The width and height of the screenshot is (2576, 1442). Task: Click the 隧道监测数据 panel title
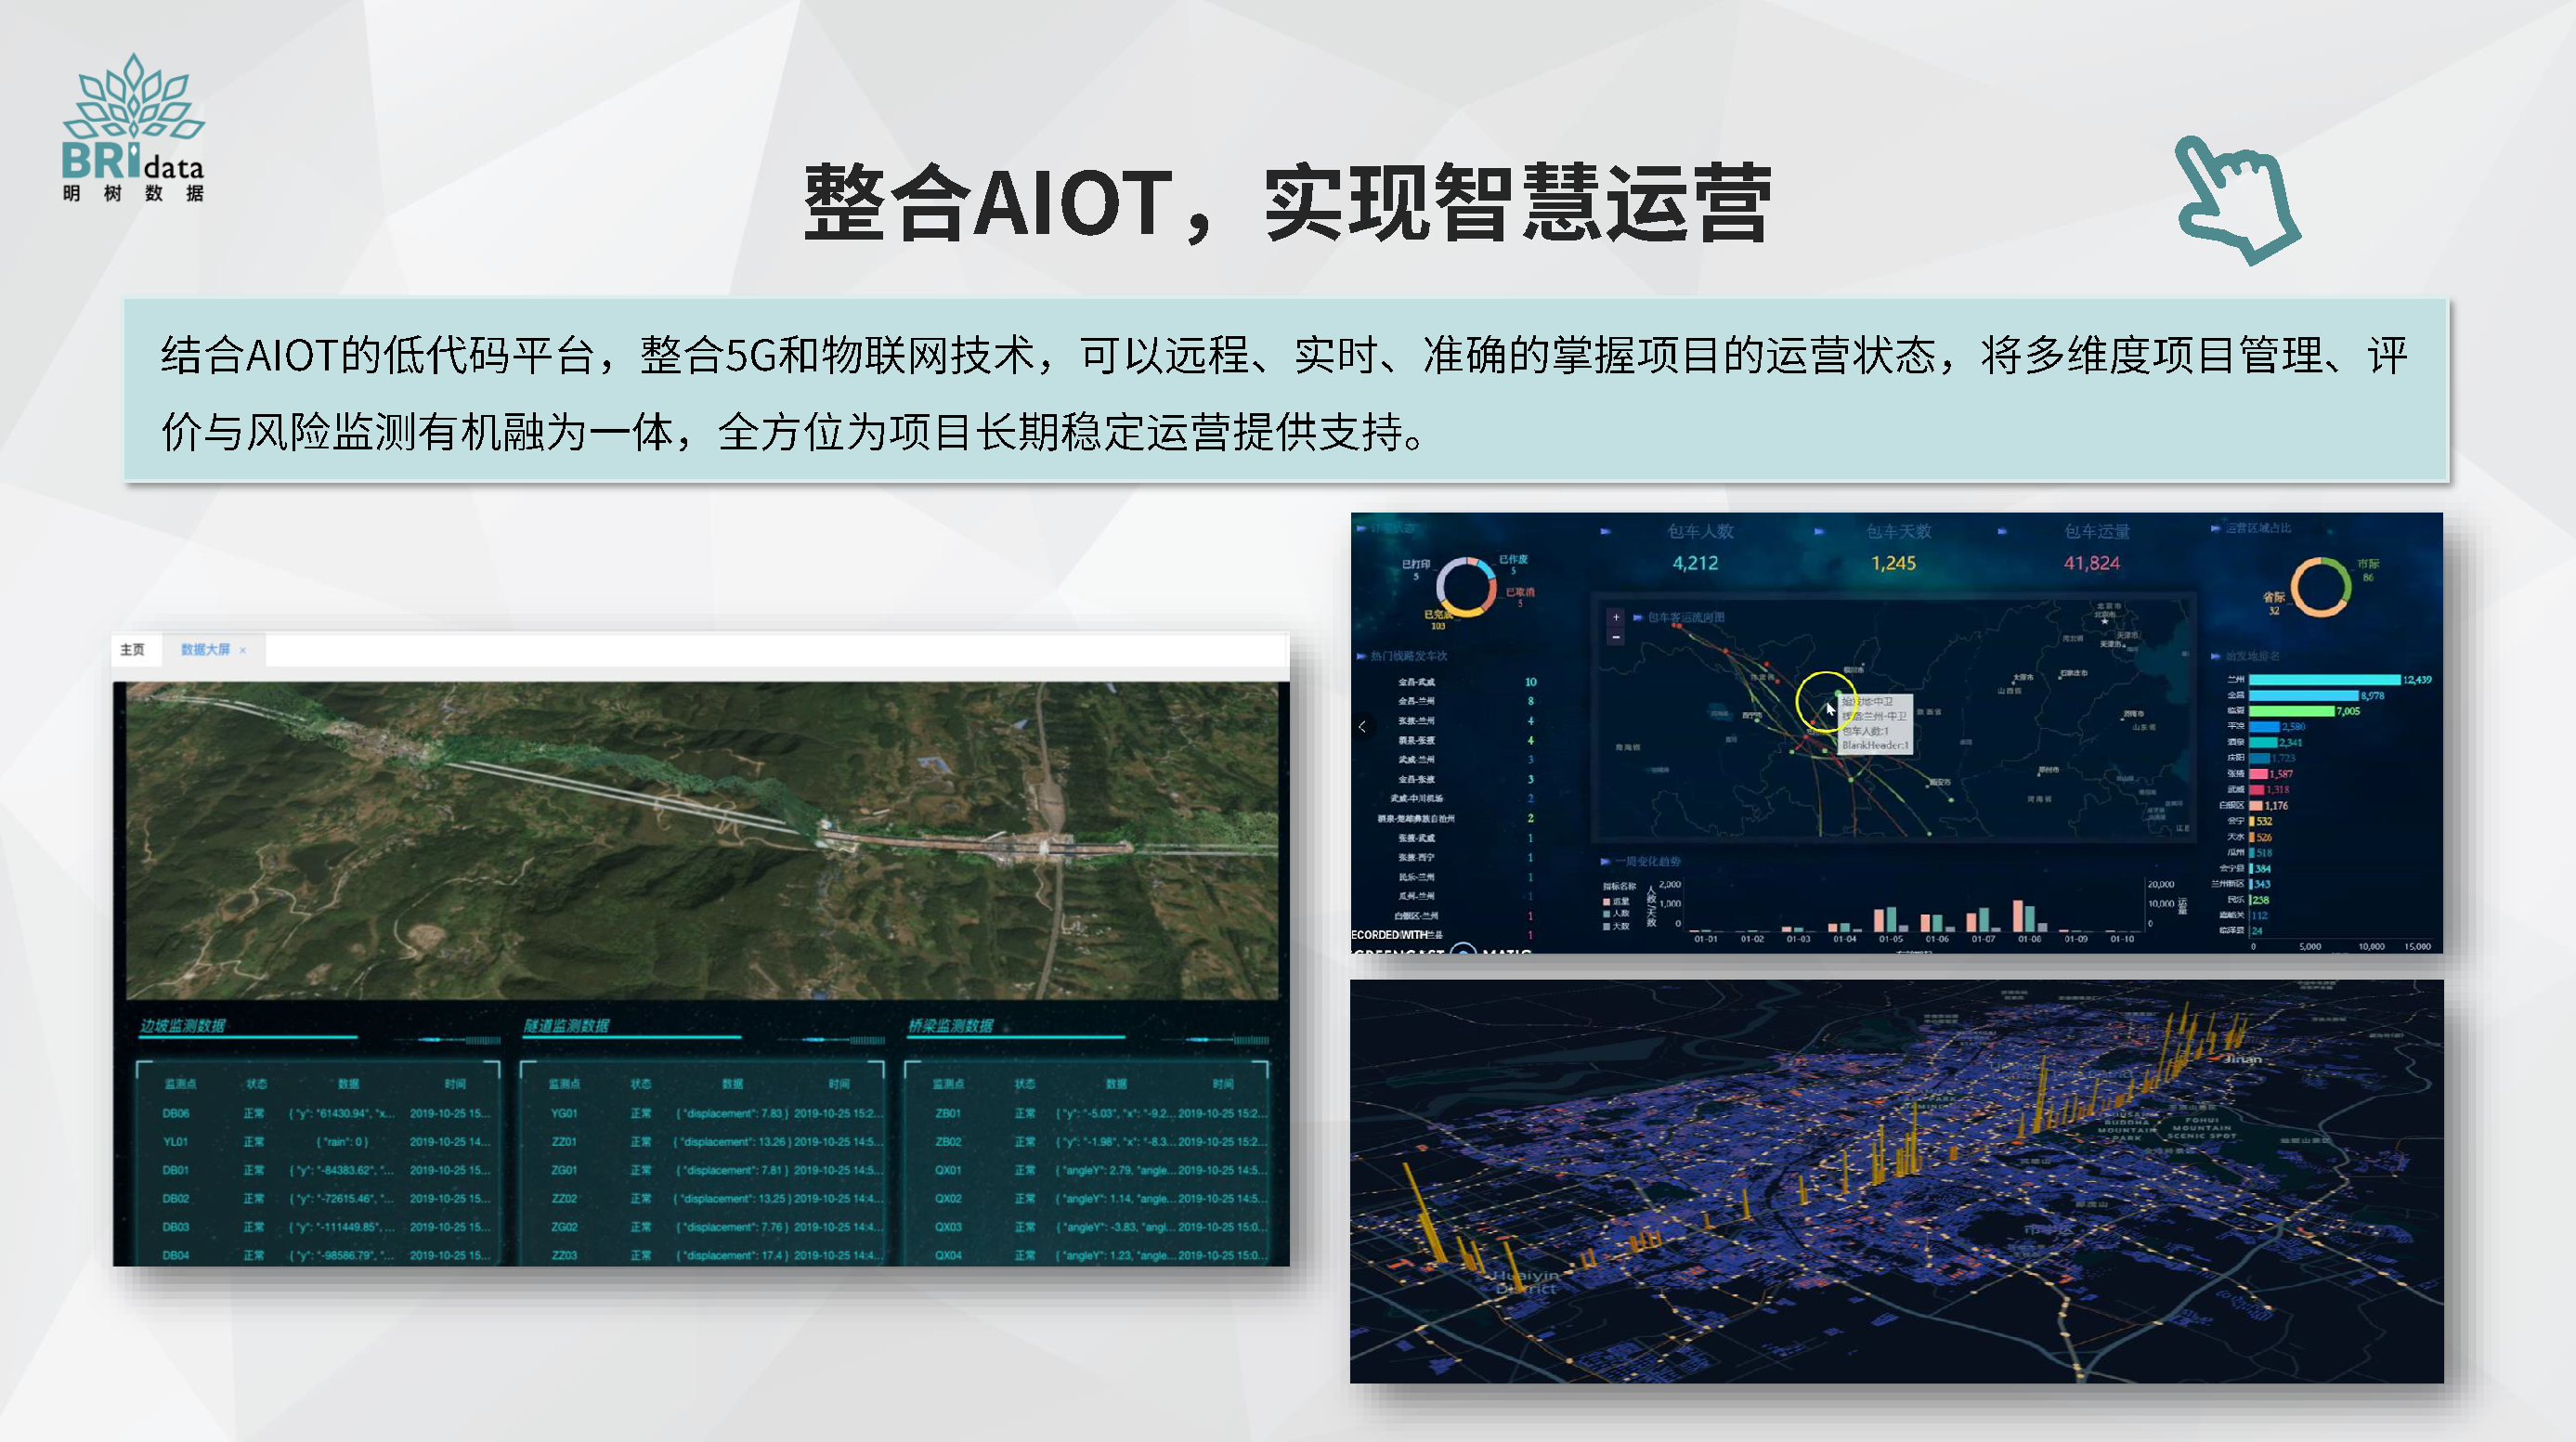tap(566, 1025)
